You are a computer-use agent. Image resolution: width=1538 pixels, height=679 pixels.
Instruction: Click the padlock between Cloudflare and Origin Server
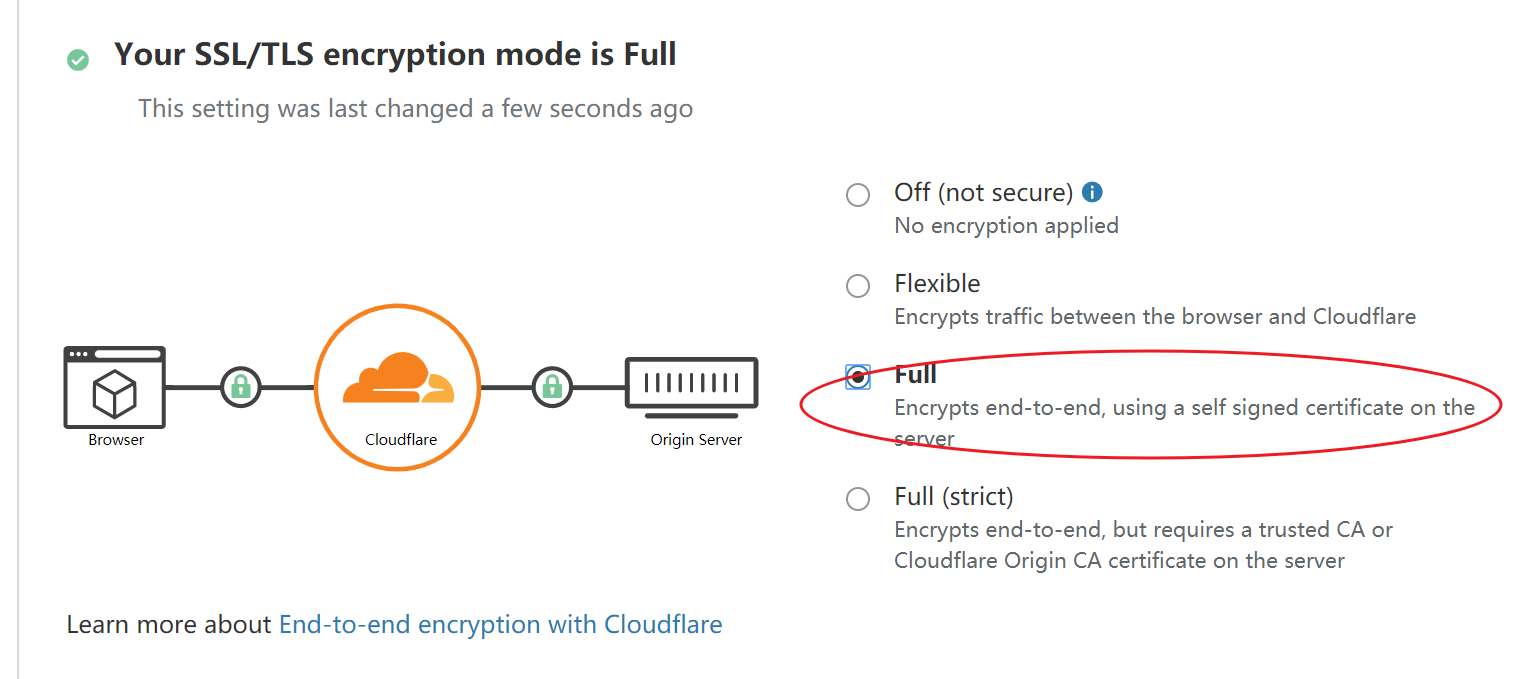[x=551, y=386]
